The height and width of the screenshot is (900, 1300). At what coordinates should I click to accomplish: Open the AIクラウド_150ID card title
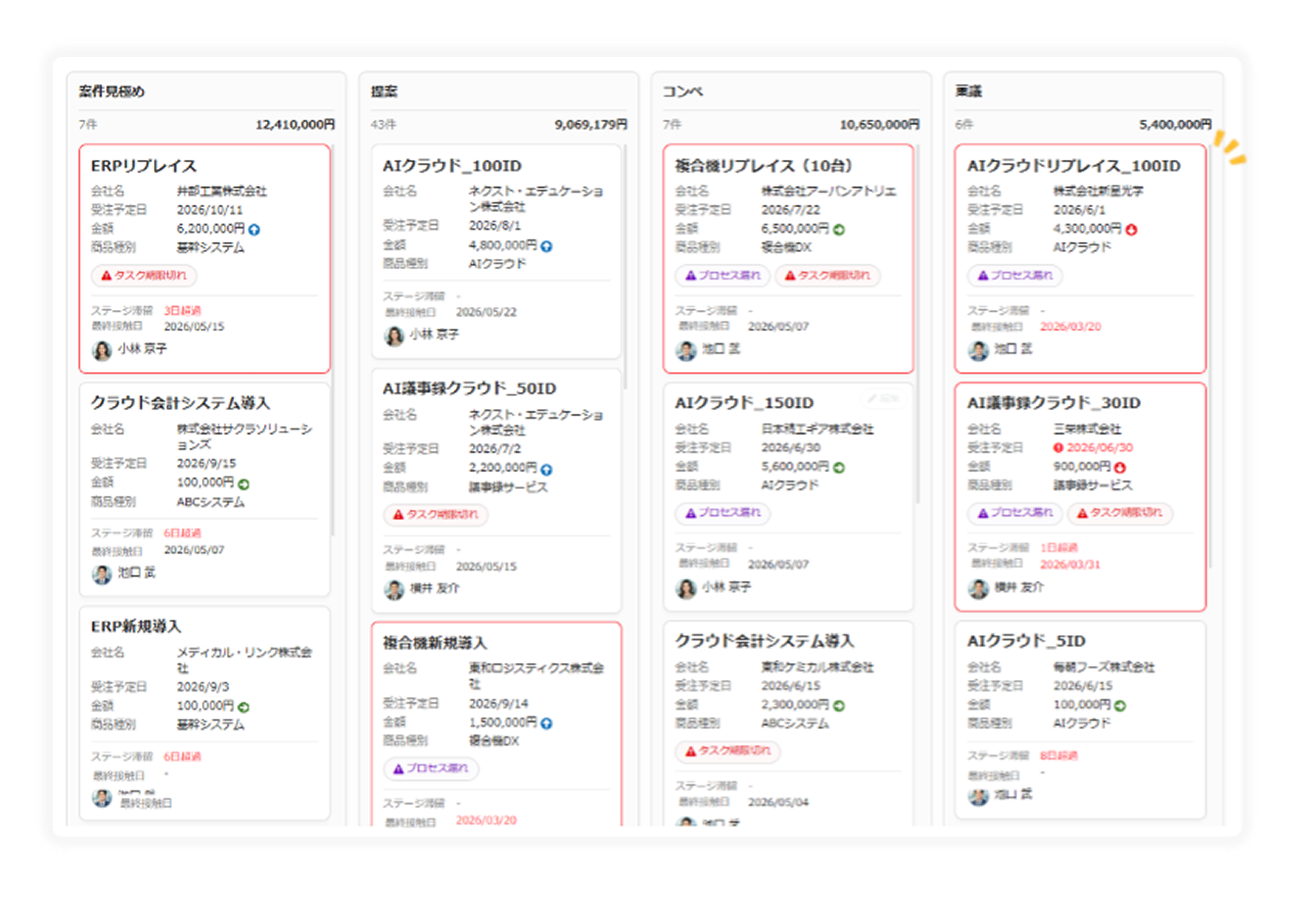tap(744, 403)
